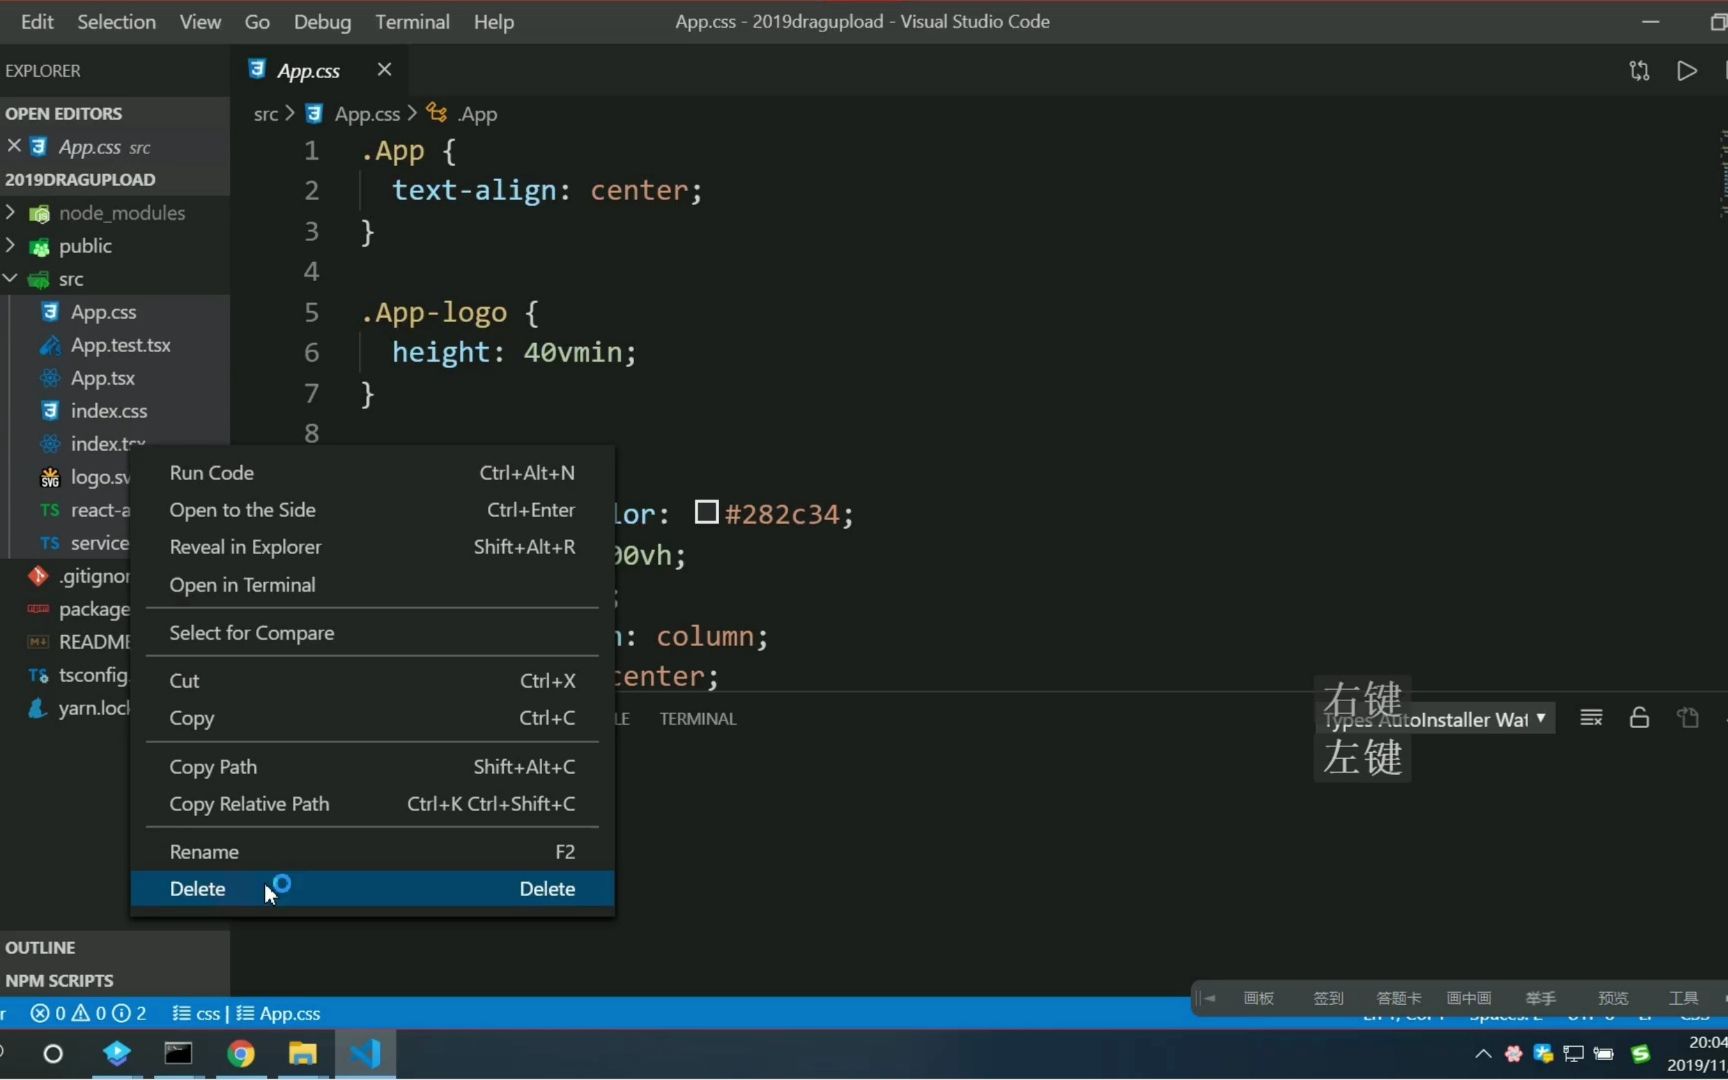Viewport: 1728px width, 1080px height.
Task: Choose Select for Compare entry
Action: 372,633
